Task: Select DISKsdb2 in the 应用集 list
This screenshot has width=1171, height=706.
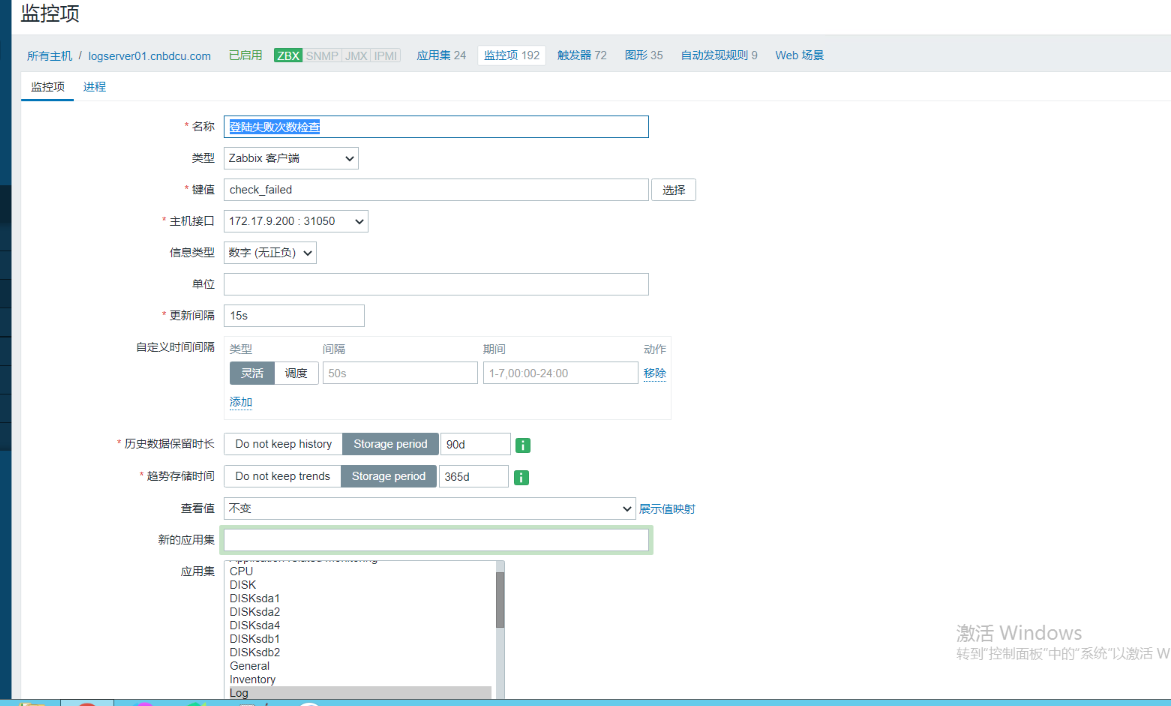Action: (360, 652)
